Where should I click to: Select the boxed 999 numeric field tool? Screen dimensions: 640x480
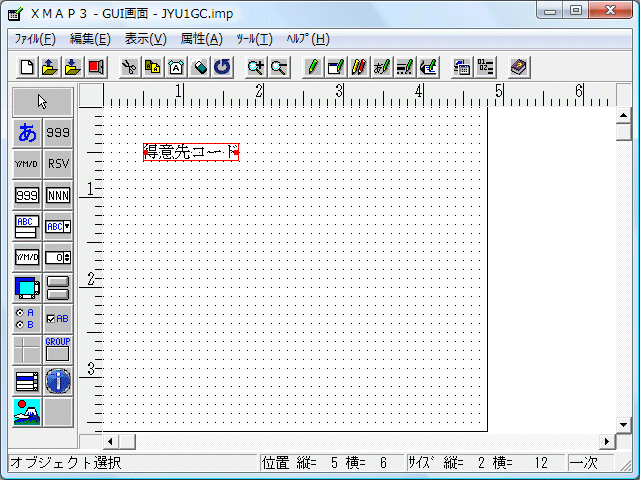[x=27, y=195]
